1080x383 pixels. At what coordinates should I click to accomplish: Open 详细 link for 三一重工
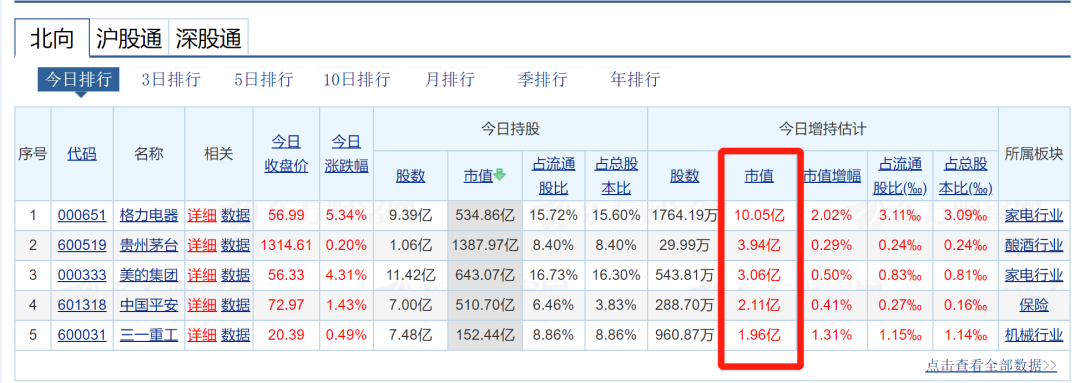[202, 335]
